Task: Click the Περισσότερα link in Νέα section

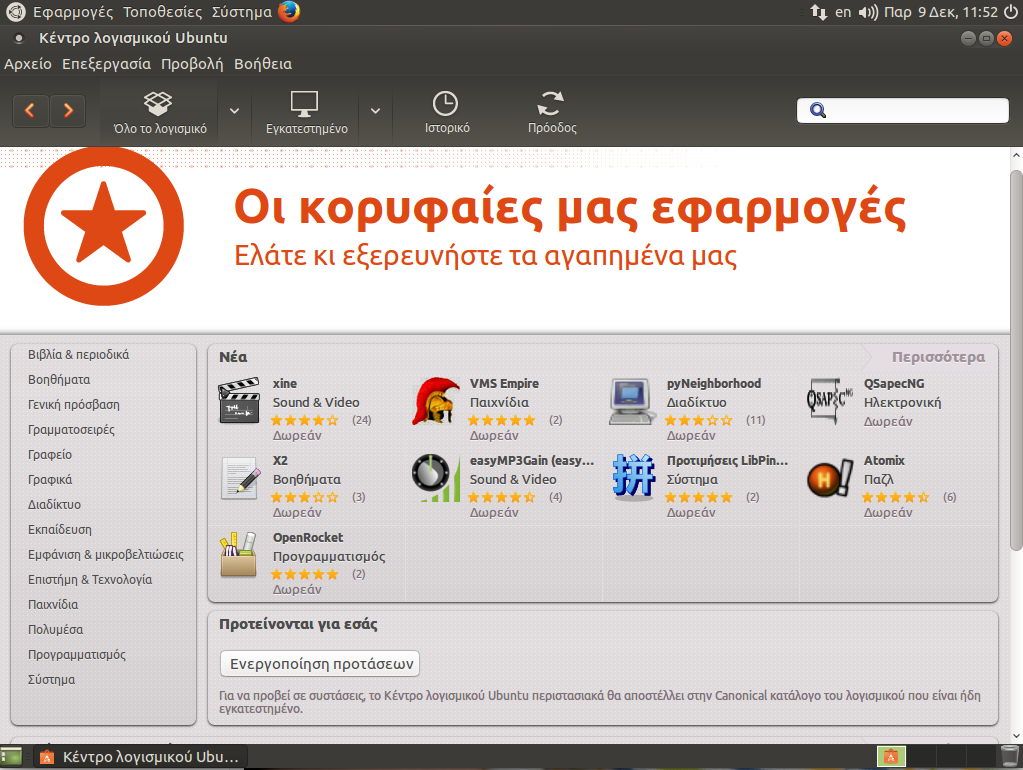Action: [x=938, y=357]
